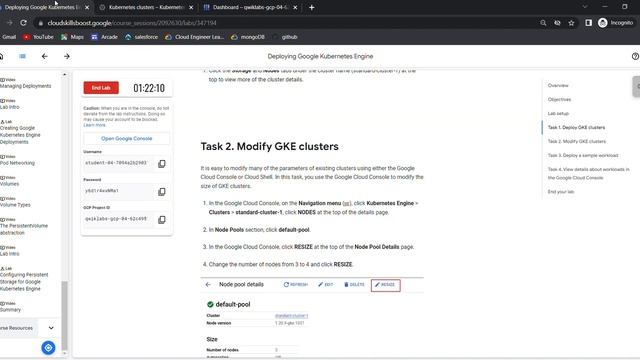Screen dimensions: 640x360
Task: Toggle the course outline list icon
Action: click(22, 56)
